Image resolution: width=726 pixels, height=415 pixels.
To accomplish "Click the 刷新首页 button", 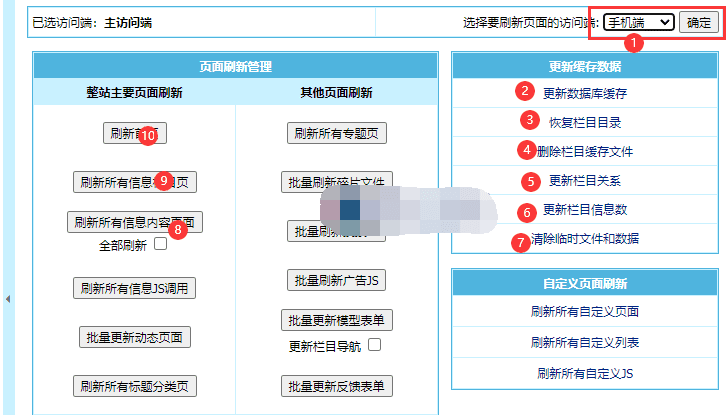I will coord(135,133).
